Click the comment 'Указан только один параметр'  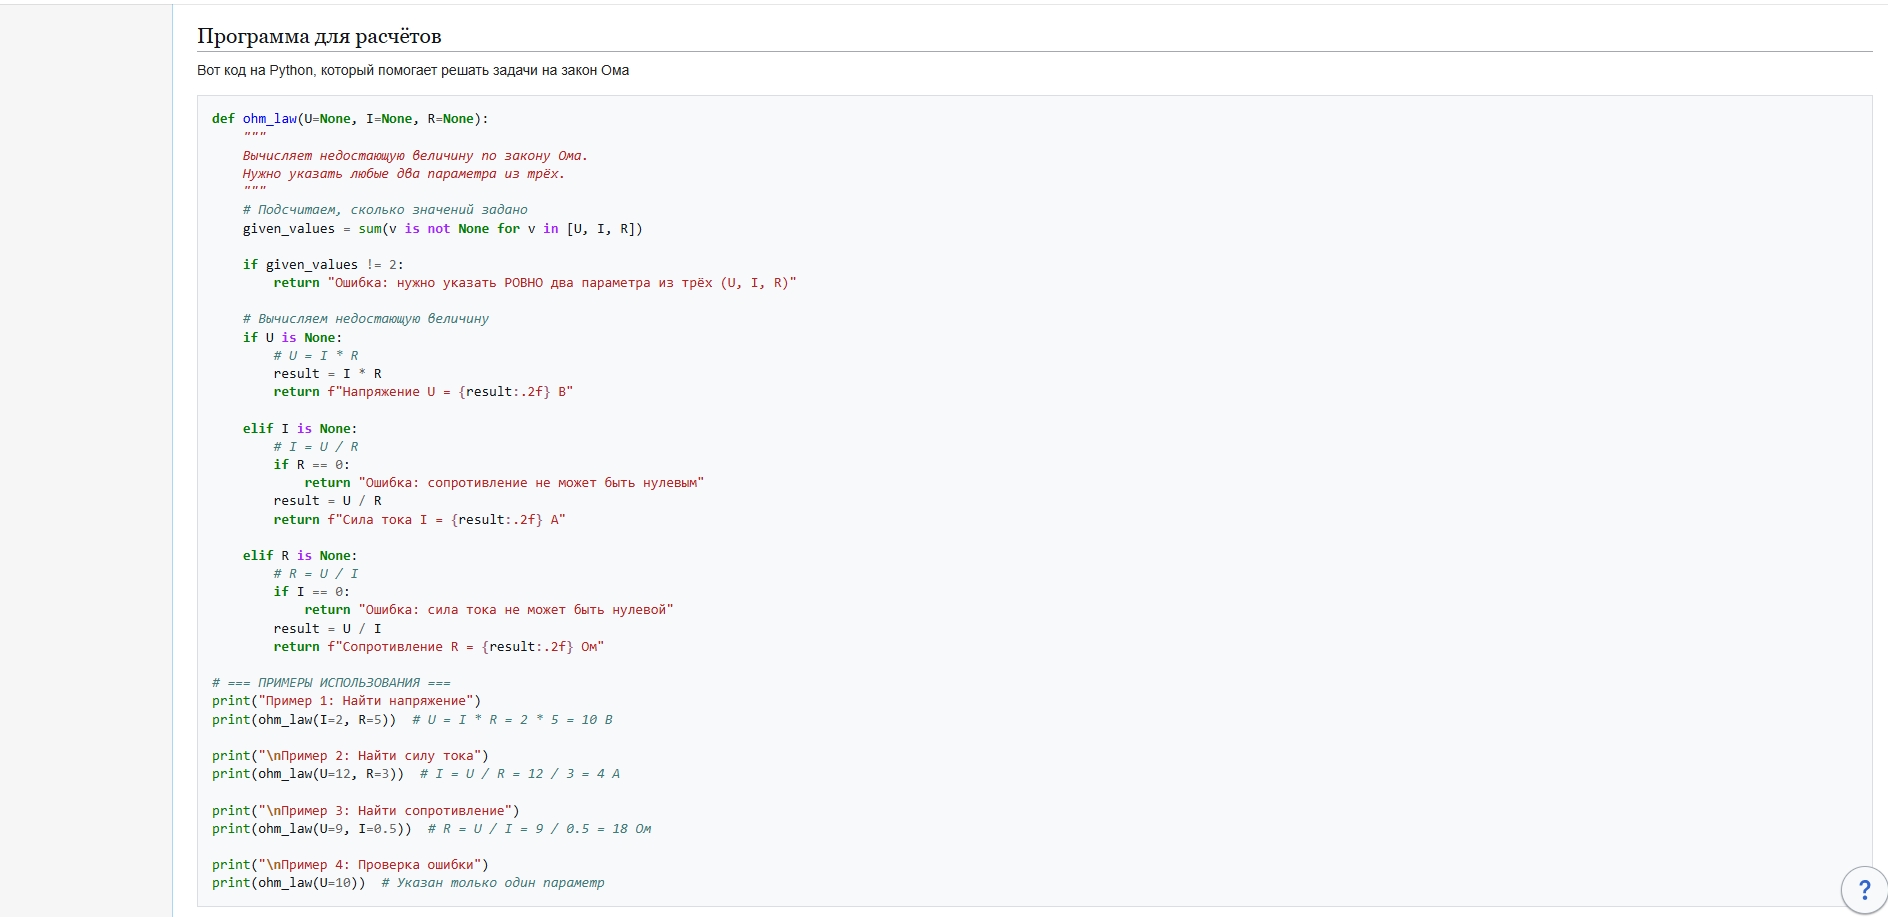coord(492,883)
